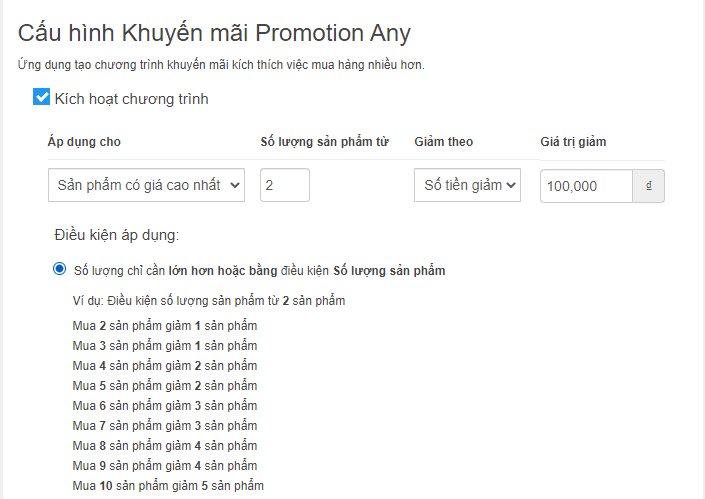Screen dimensions: 705x499
Task: Click the Giá trị giảm column header
Action: point(573,142)
